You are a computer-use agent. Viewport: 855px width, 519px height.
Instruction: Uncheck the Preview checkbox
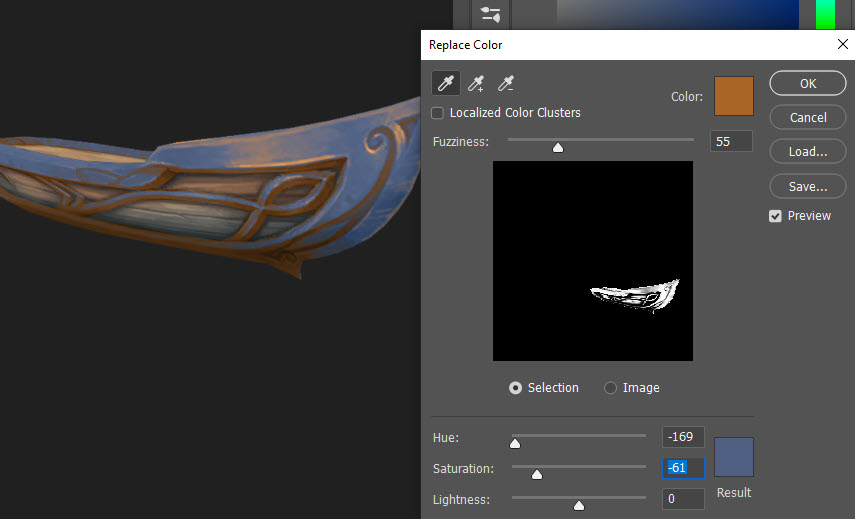(x=775, y=216)
